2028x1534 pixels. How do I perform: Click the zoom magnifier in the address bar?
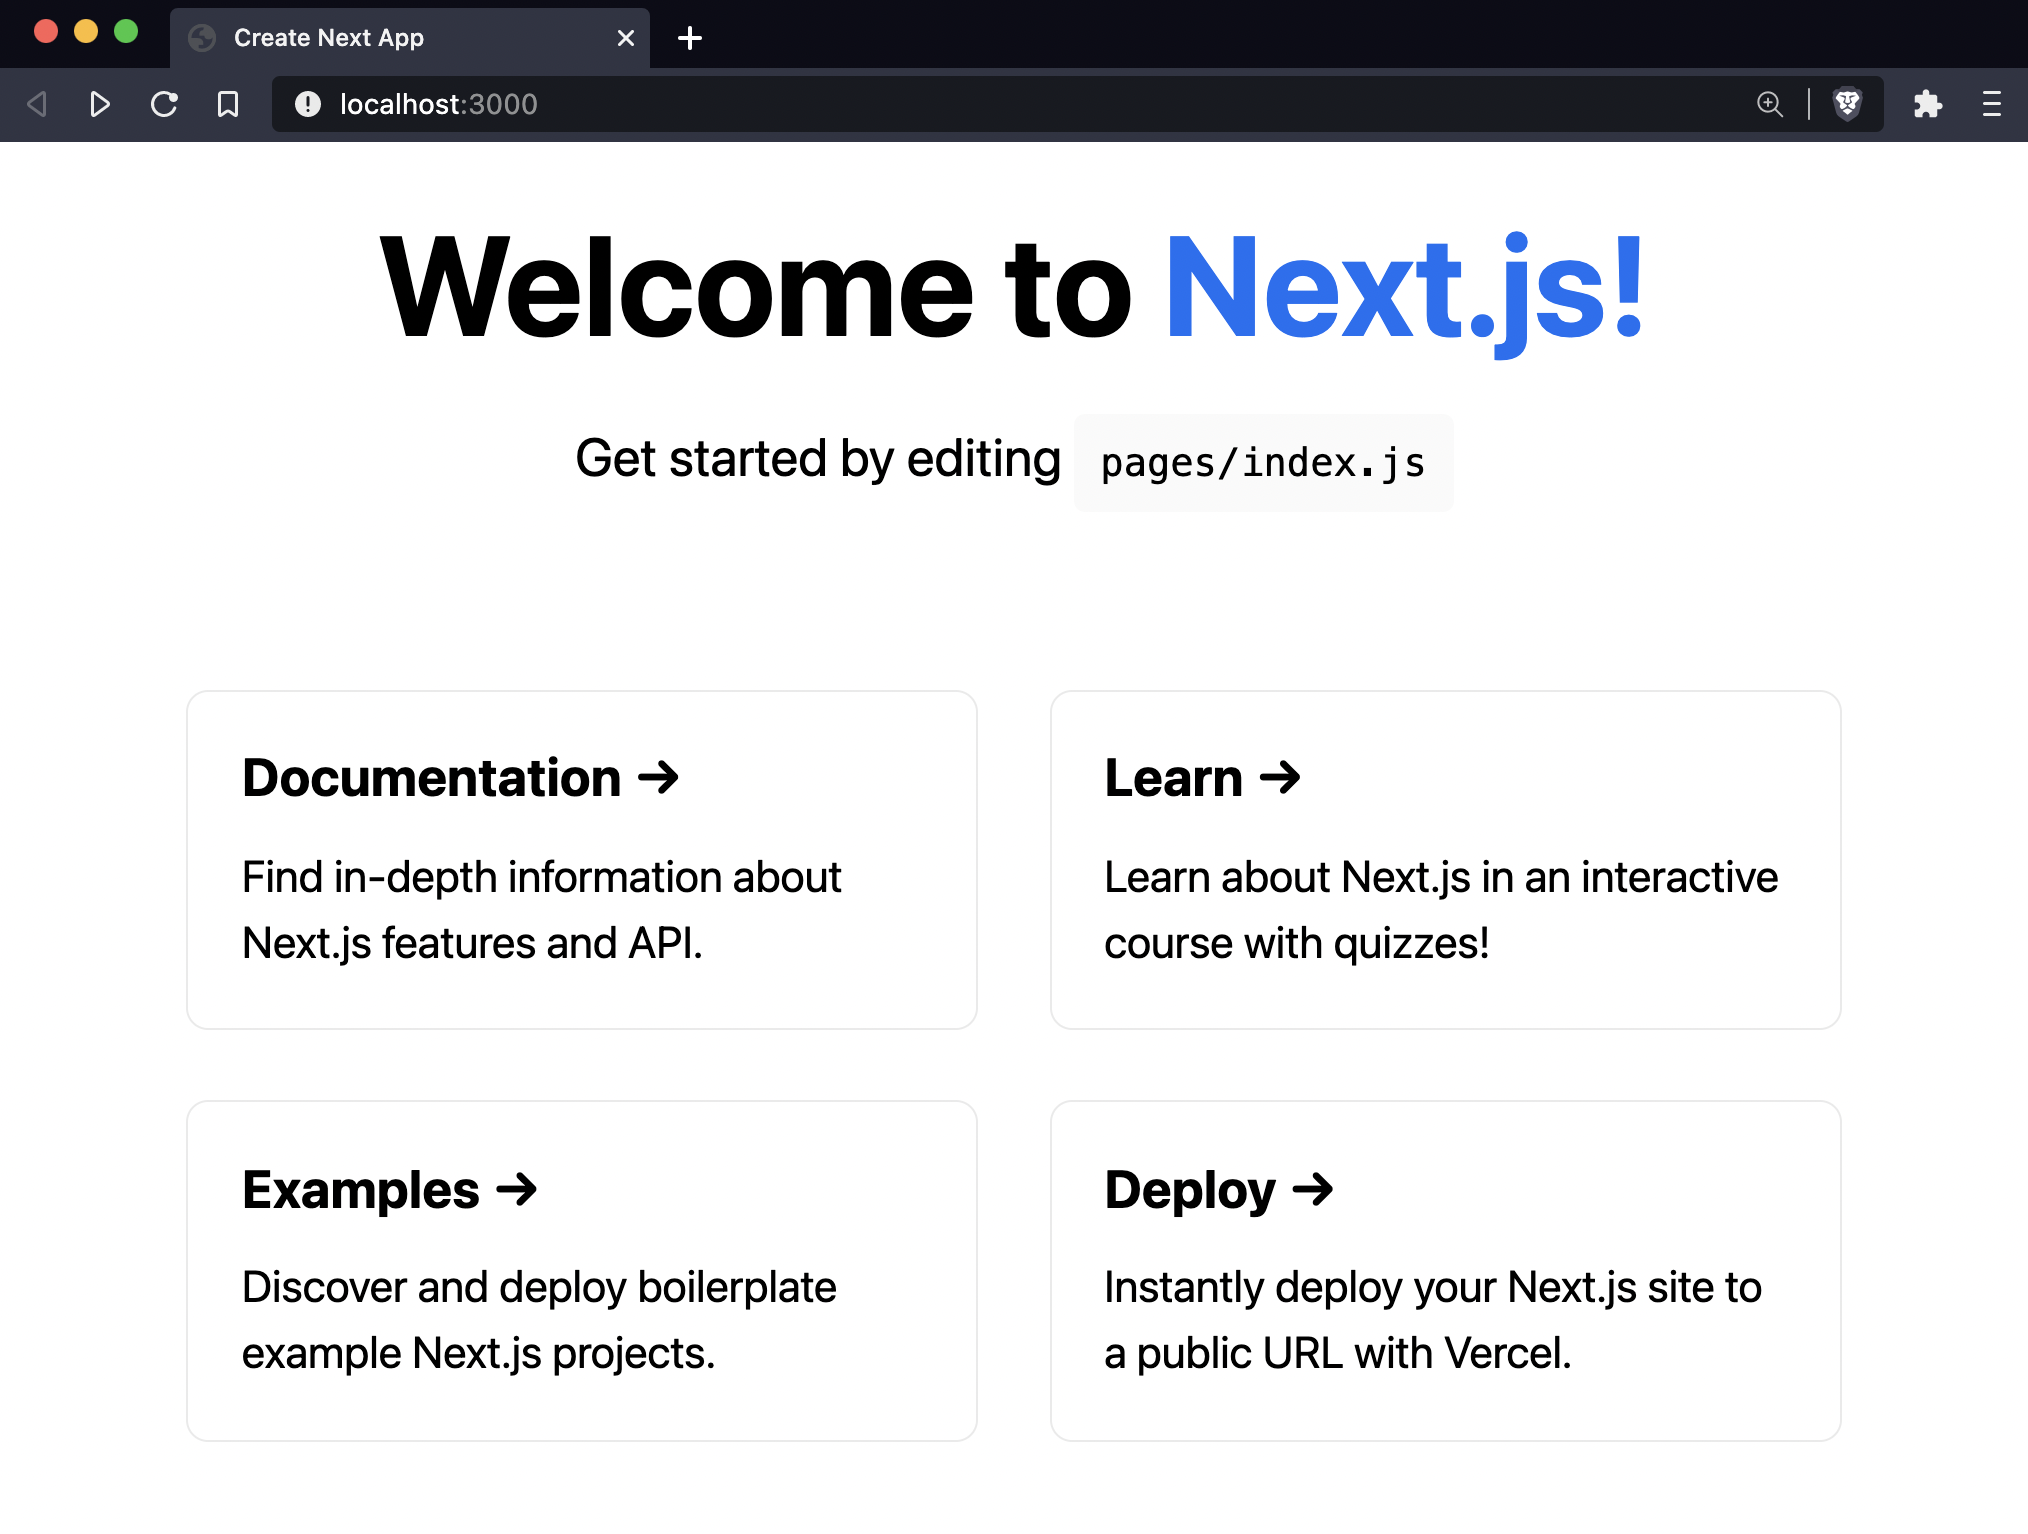tap(1770, 104)
